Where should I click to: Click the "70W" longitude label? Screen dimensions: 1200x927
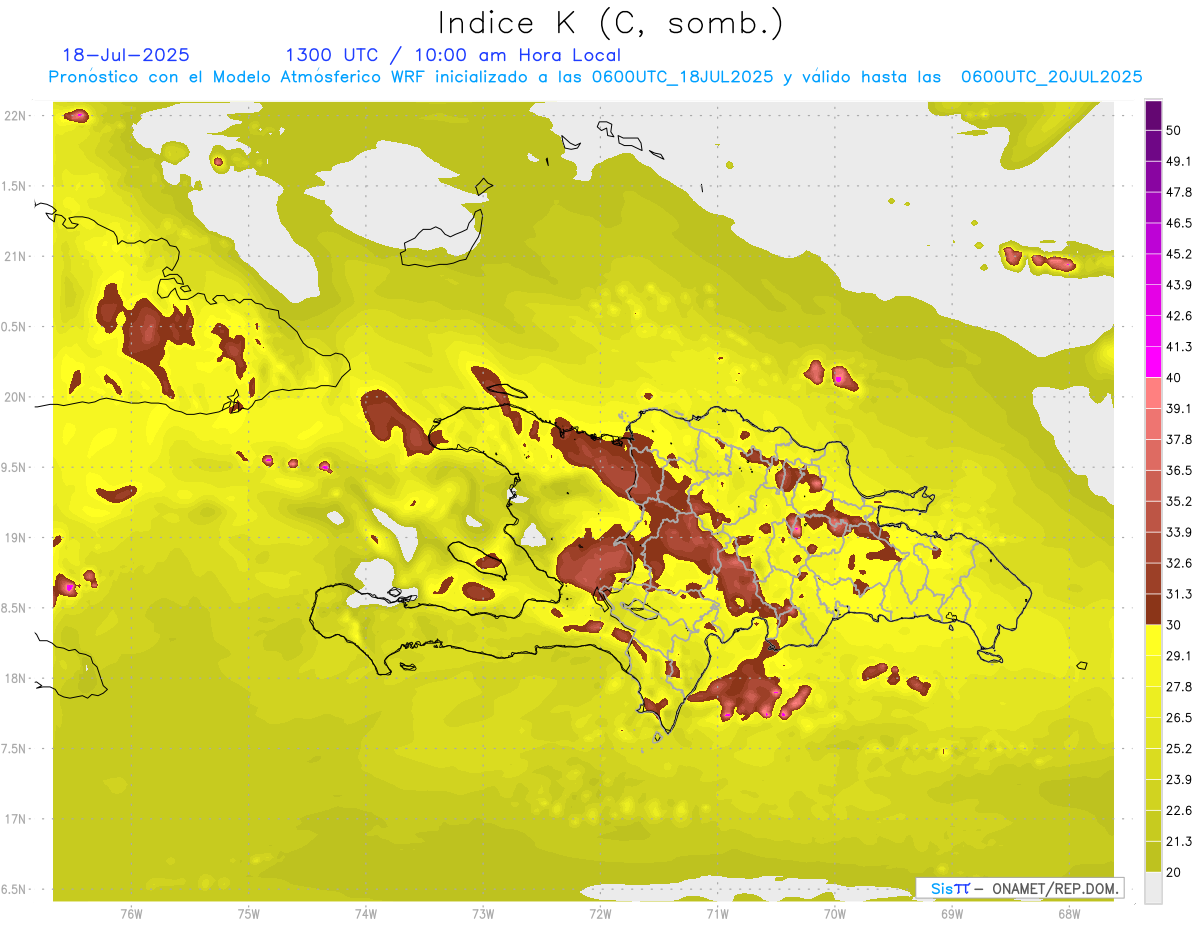tap(834, 913)
